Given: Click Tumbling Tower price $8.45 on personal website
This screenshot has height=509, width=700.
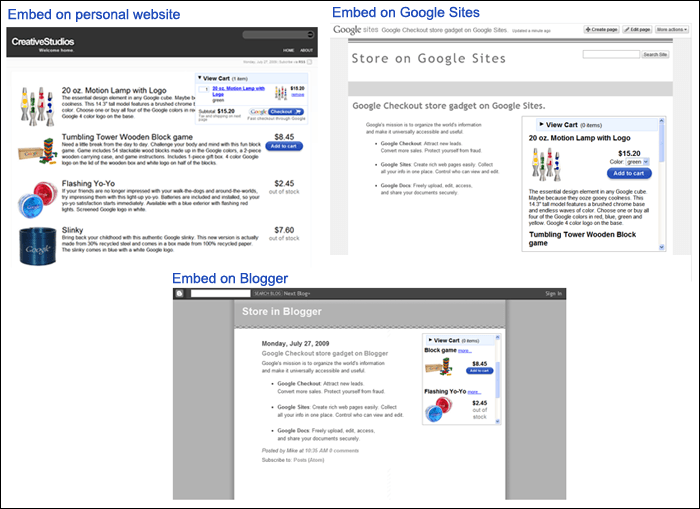Looking at the screenshot, I should tap(284, 137).
